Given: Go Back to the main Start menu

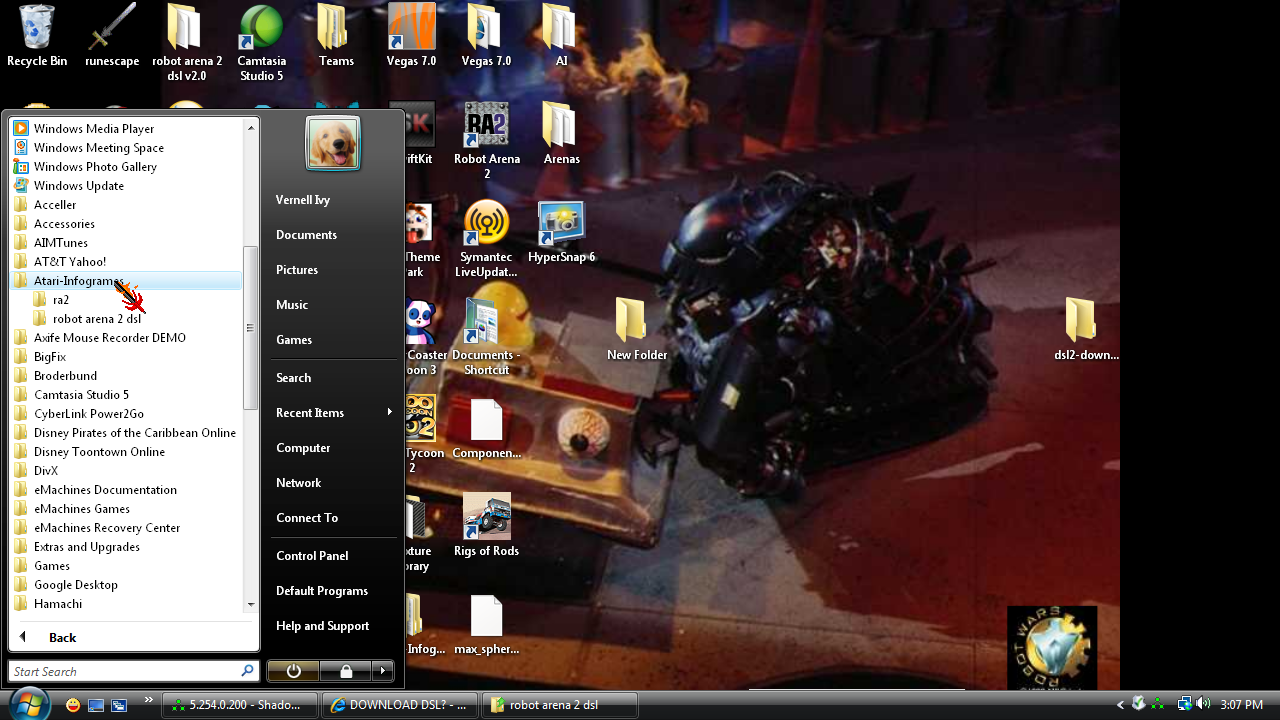Looking at the screenshot, I should click(134, 637).
